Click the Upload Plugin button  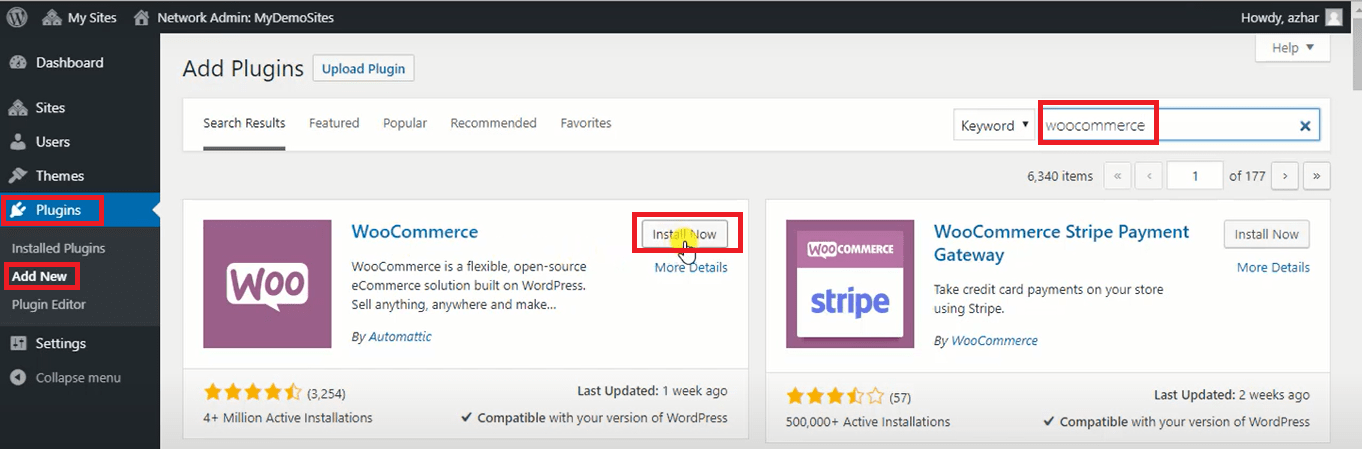pyautogui.click(x=363, y=69)
